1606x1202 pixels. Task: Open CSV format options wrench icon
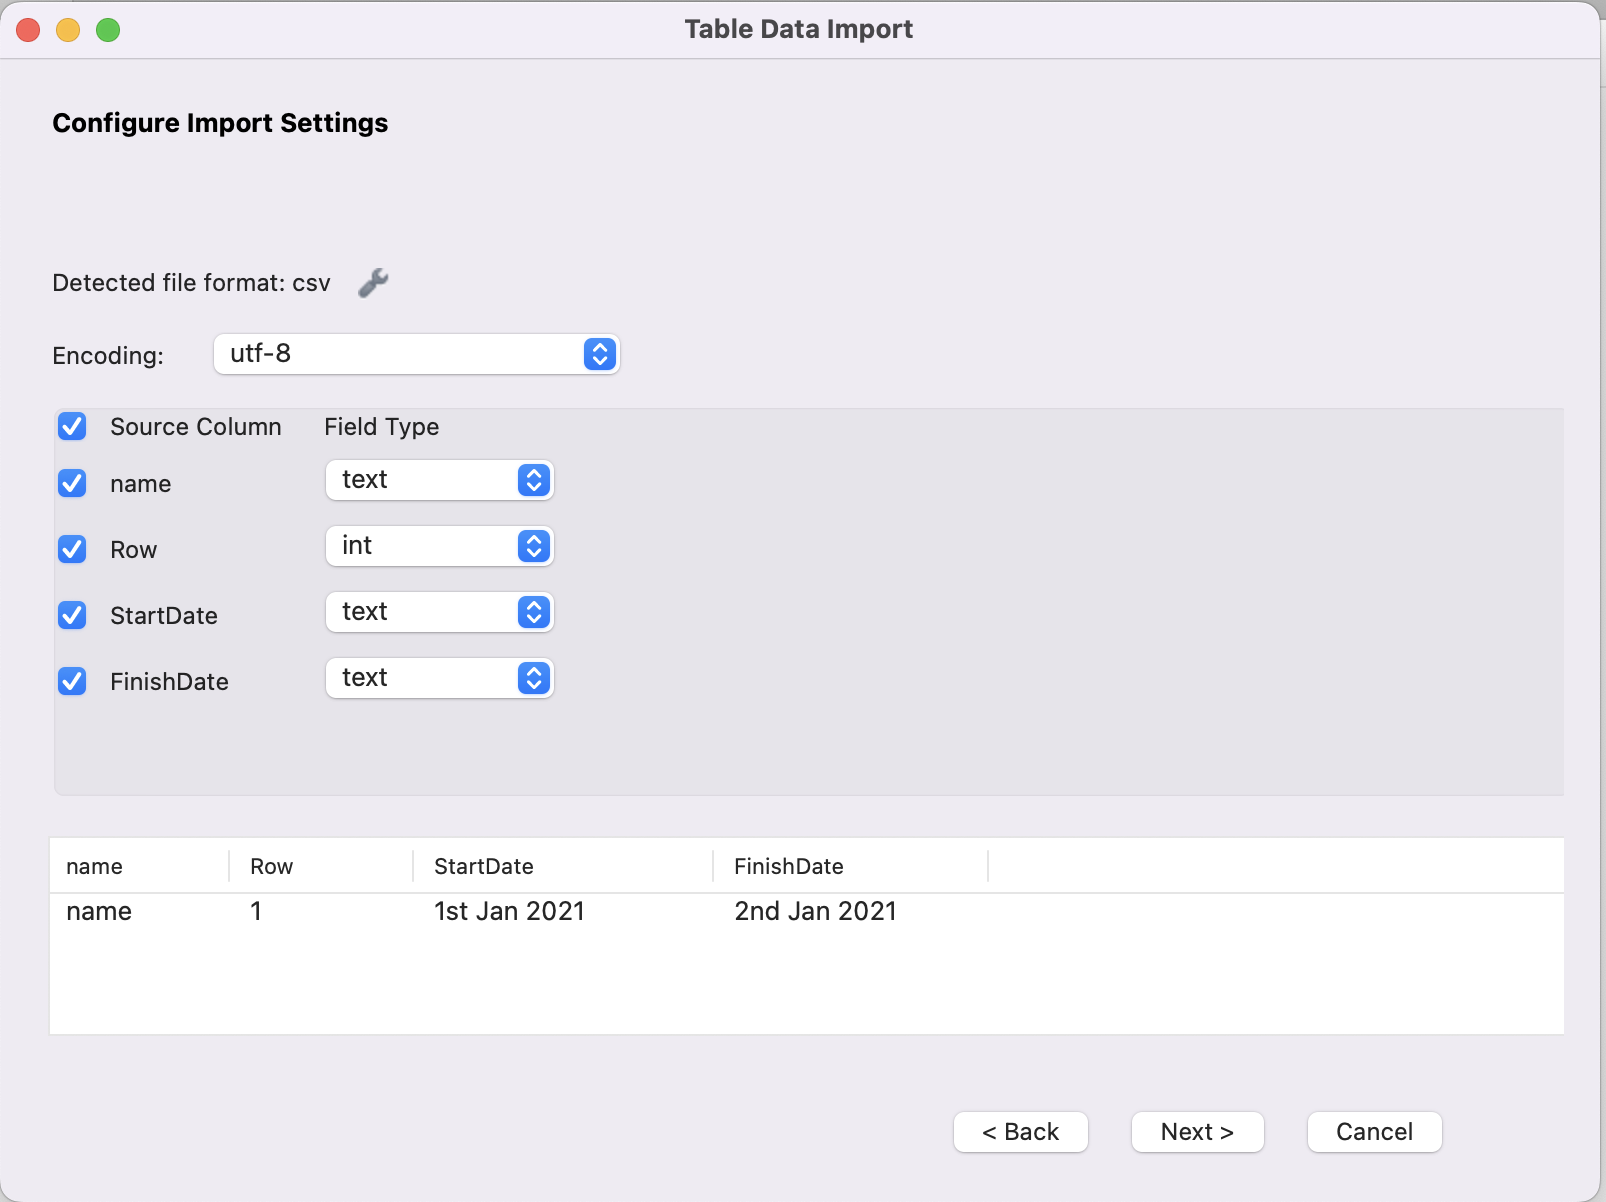pyautogui.click(x=374, y=283)
